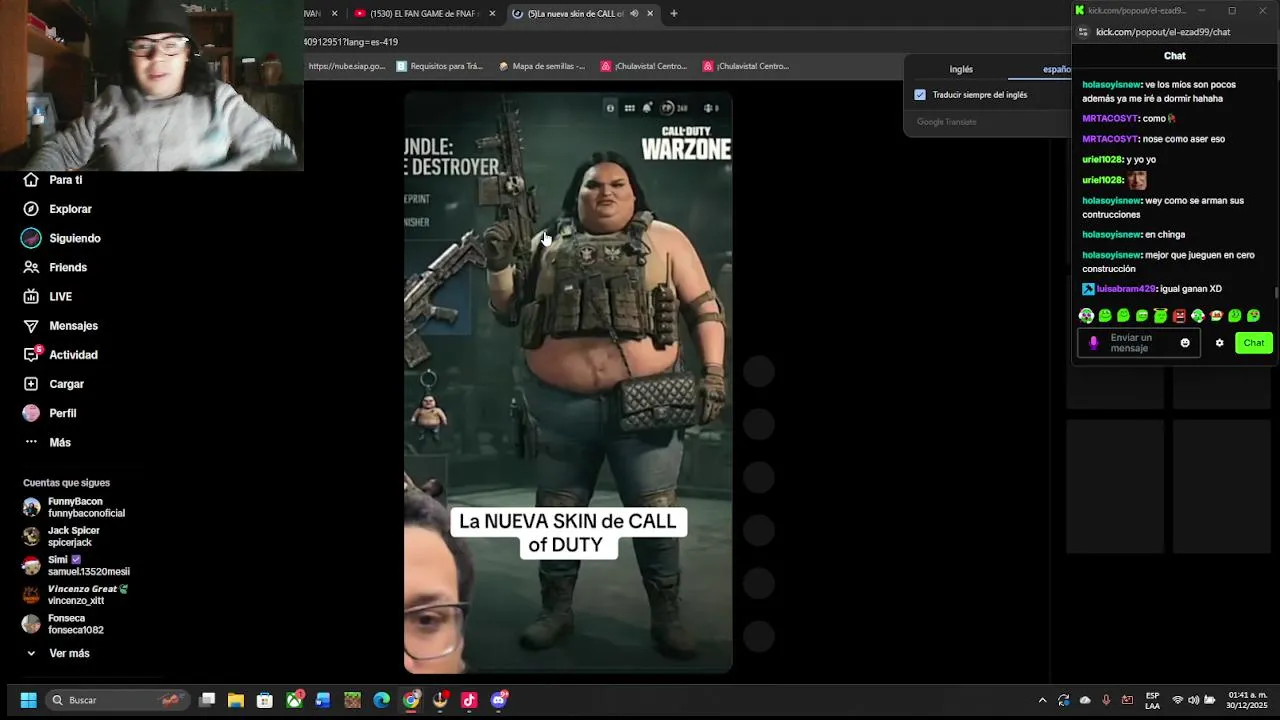The width and height of the screenshot is (1280, 720).
Task: Open Discord from the taskbar
Action: coord(498,700)
